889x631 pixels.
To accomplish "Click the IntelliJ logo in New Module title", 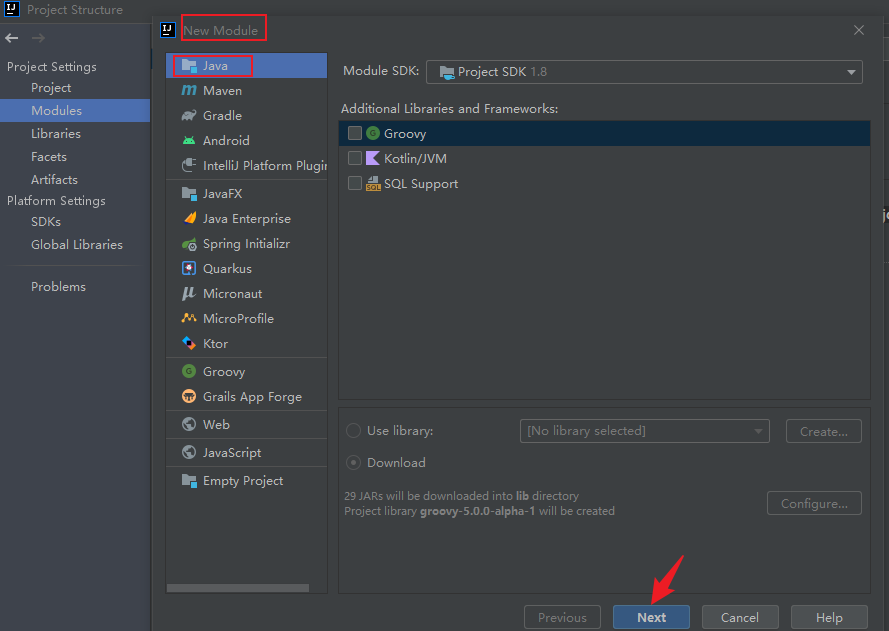I will (x=168, y=30).
